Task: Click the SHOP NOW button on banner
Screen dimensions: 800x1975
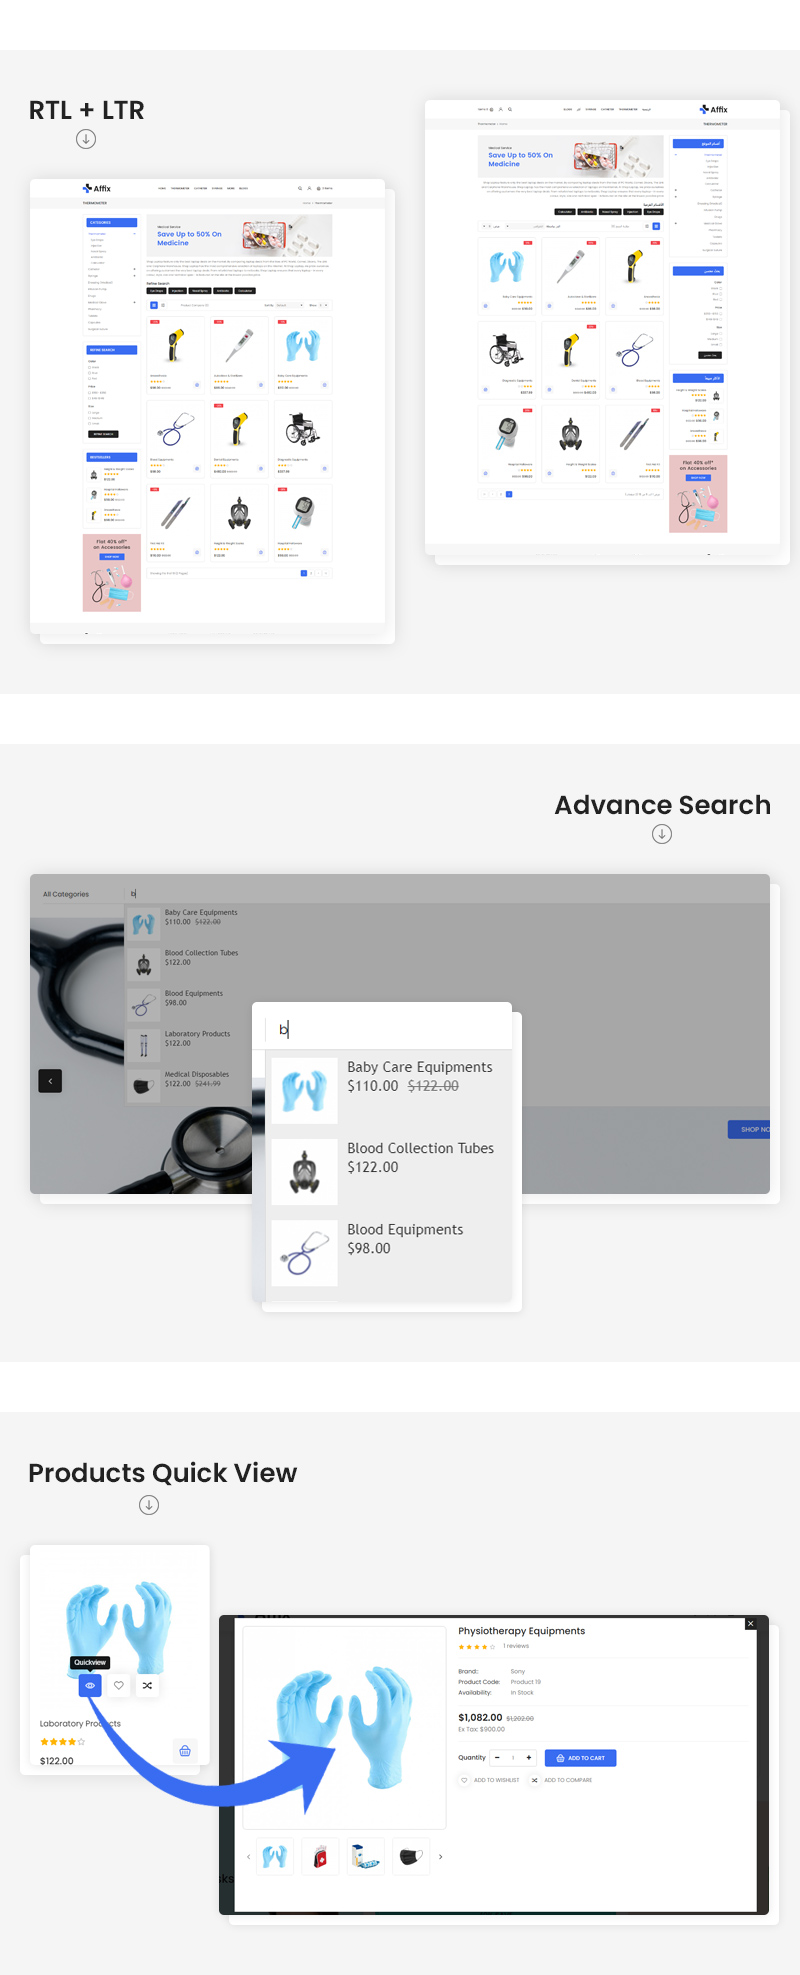Action: pyautogui.click(x=749, y=1129)
